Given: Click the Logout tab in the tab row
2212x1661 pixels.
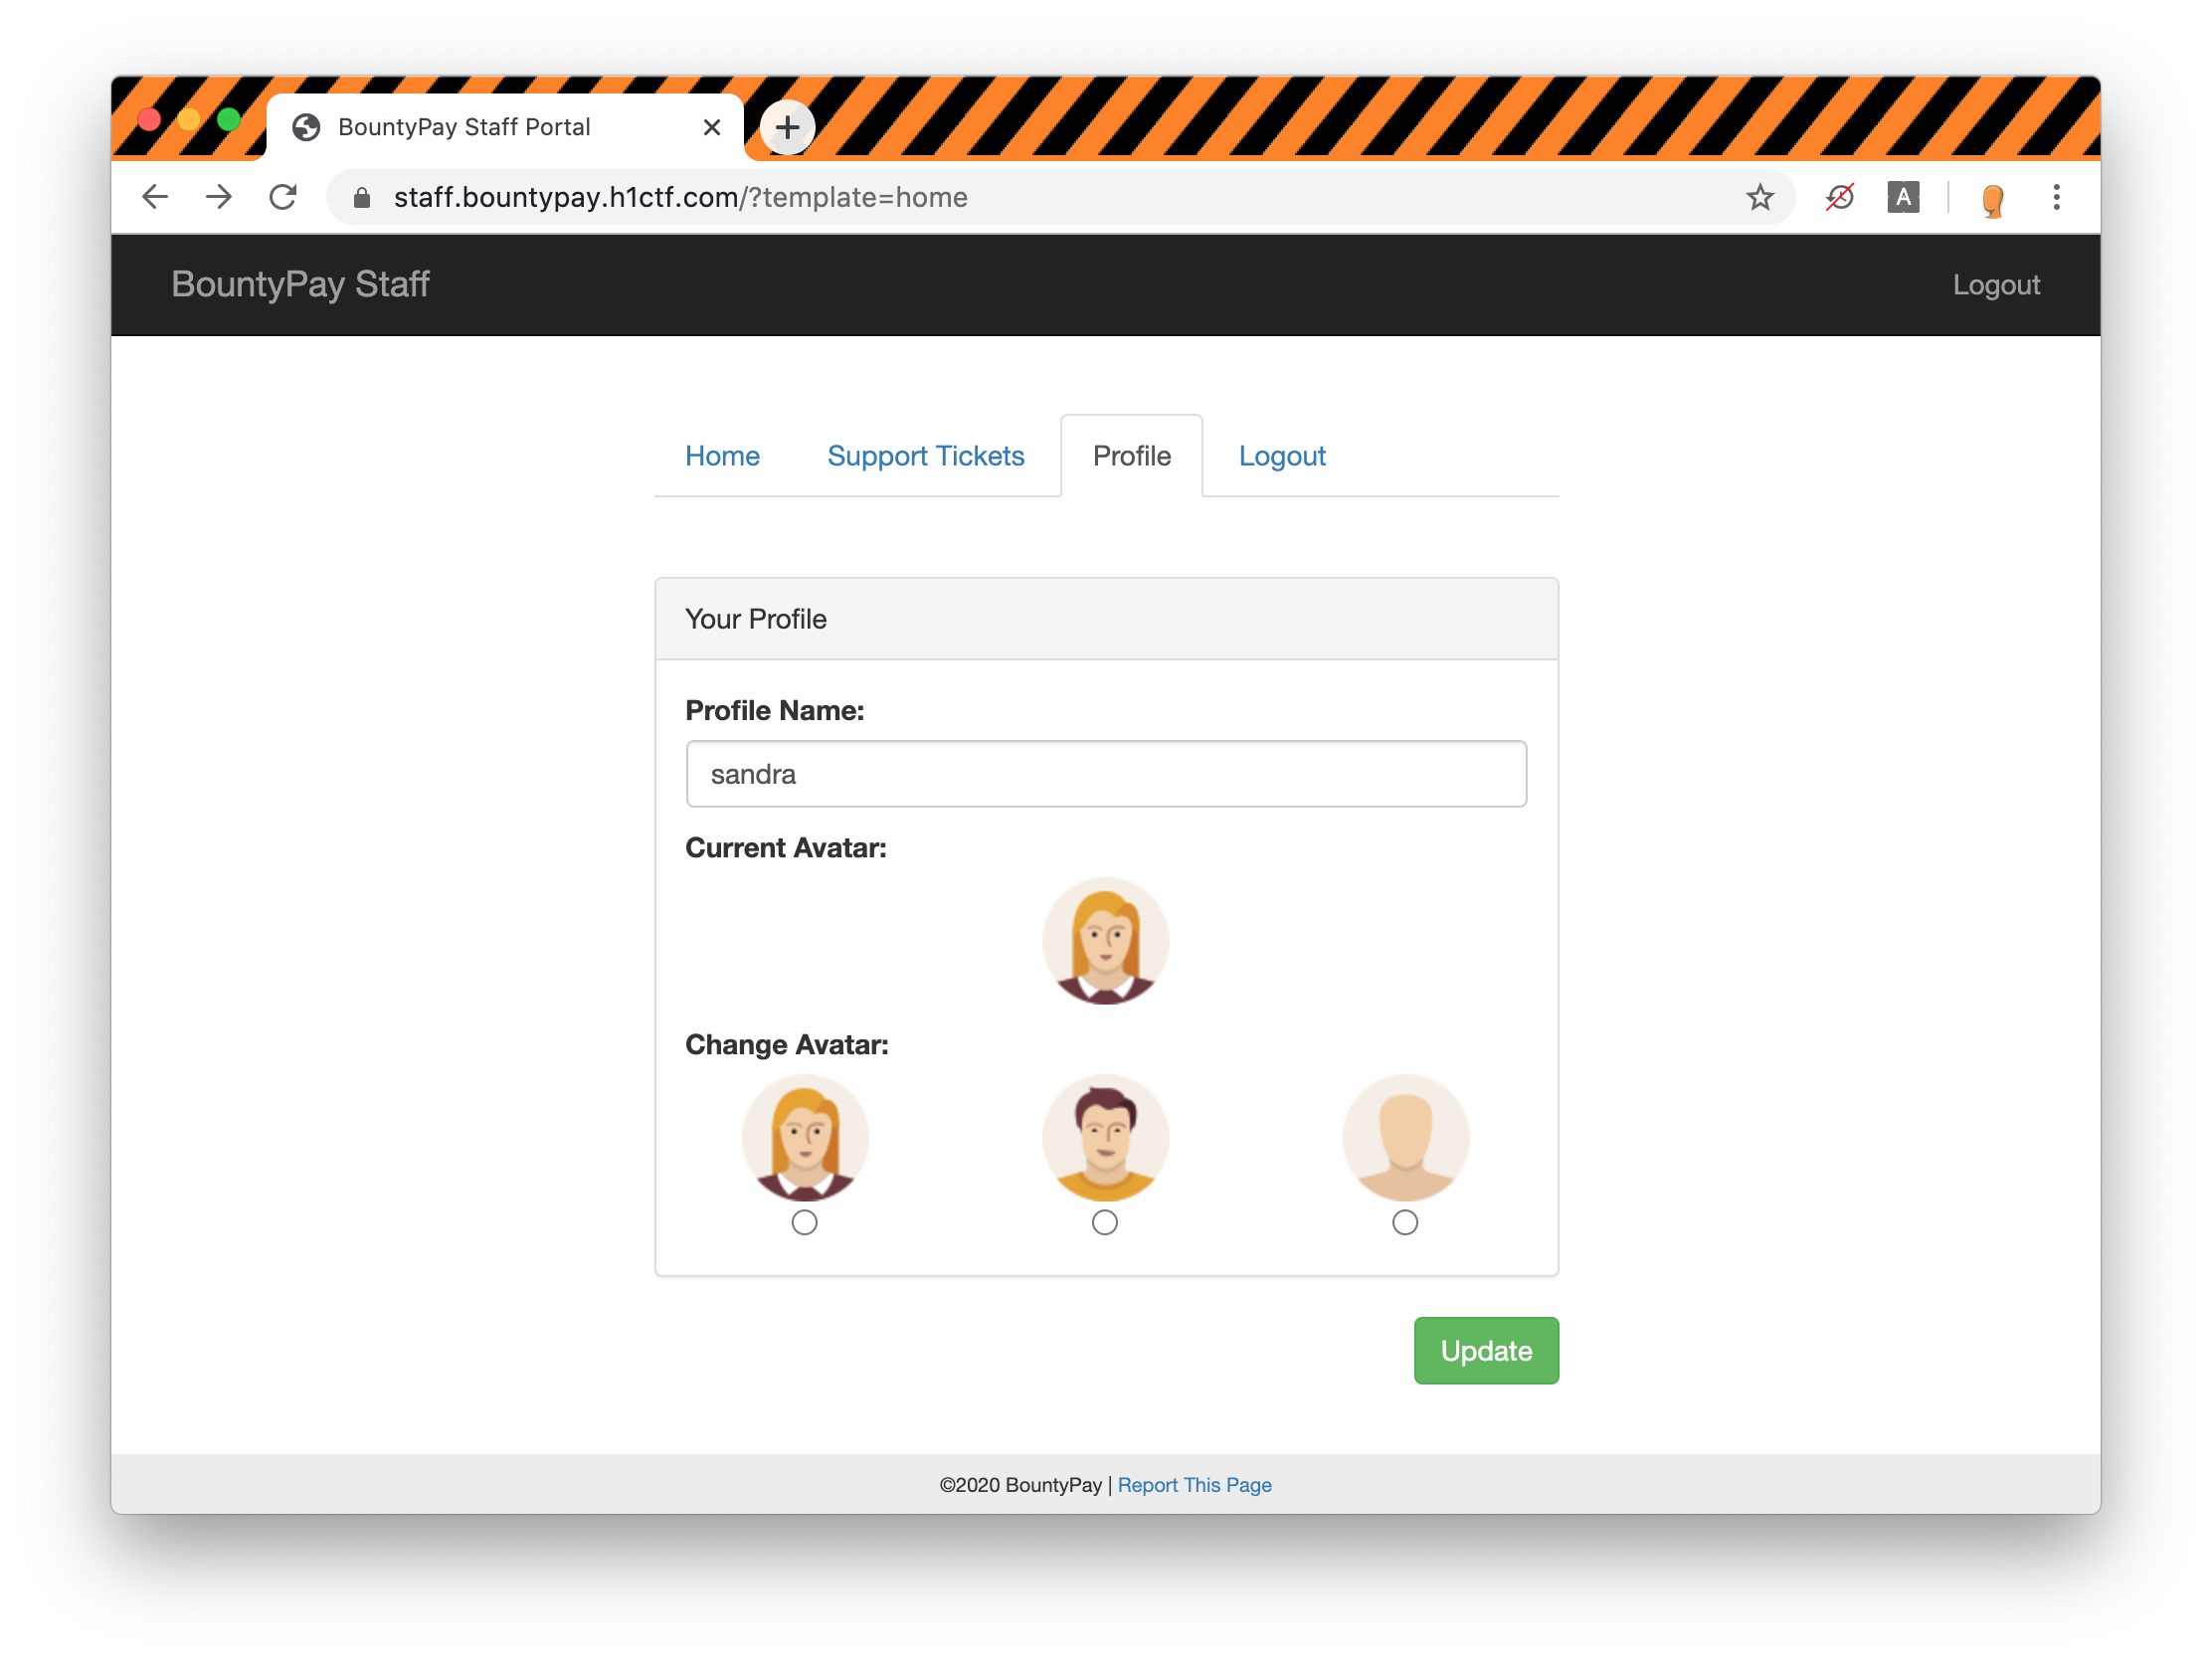Looking at the screenshot, I should [x=1281, y=456].
